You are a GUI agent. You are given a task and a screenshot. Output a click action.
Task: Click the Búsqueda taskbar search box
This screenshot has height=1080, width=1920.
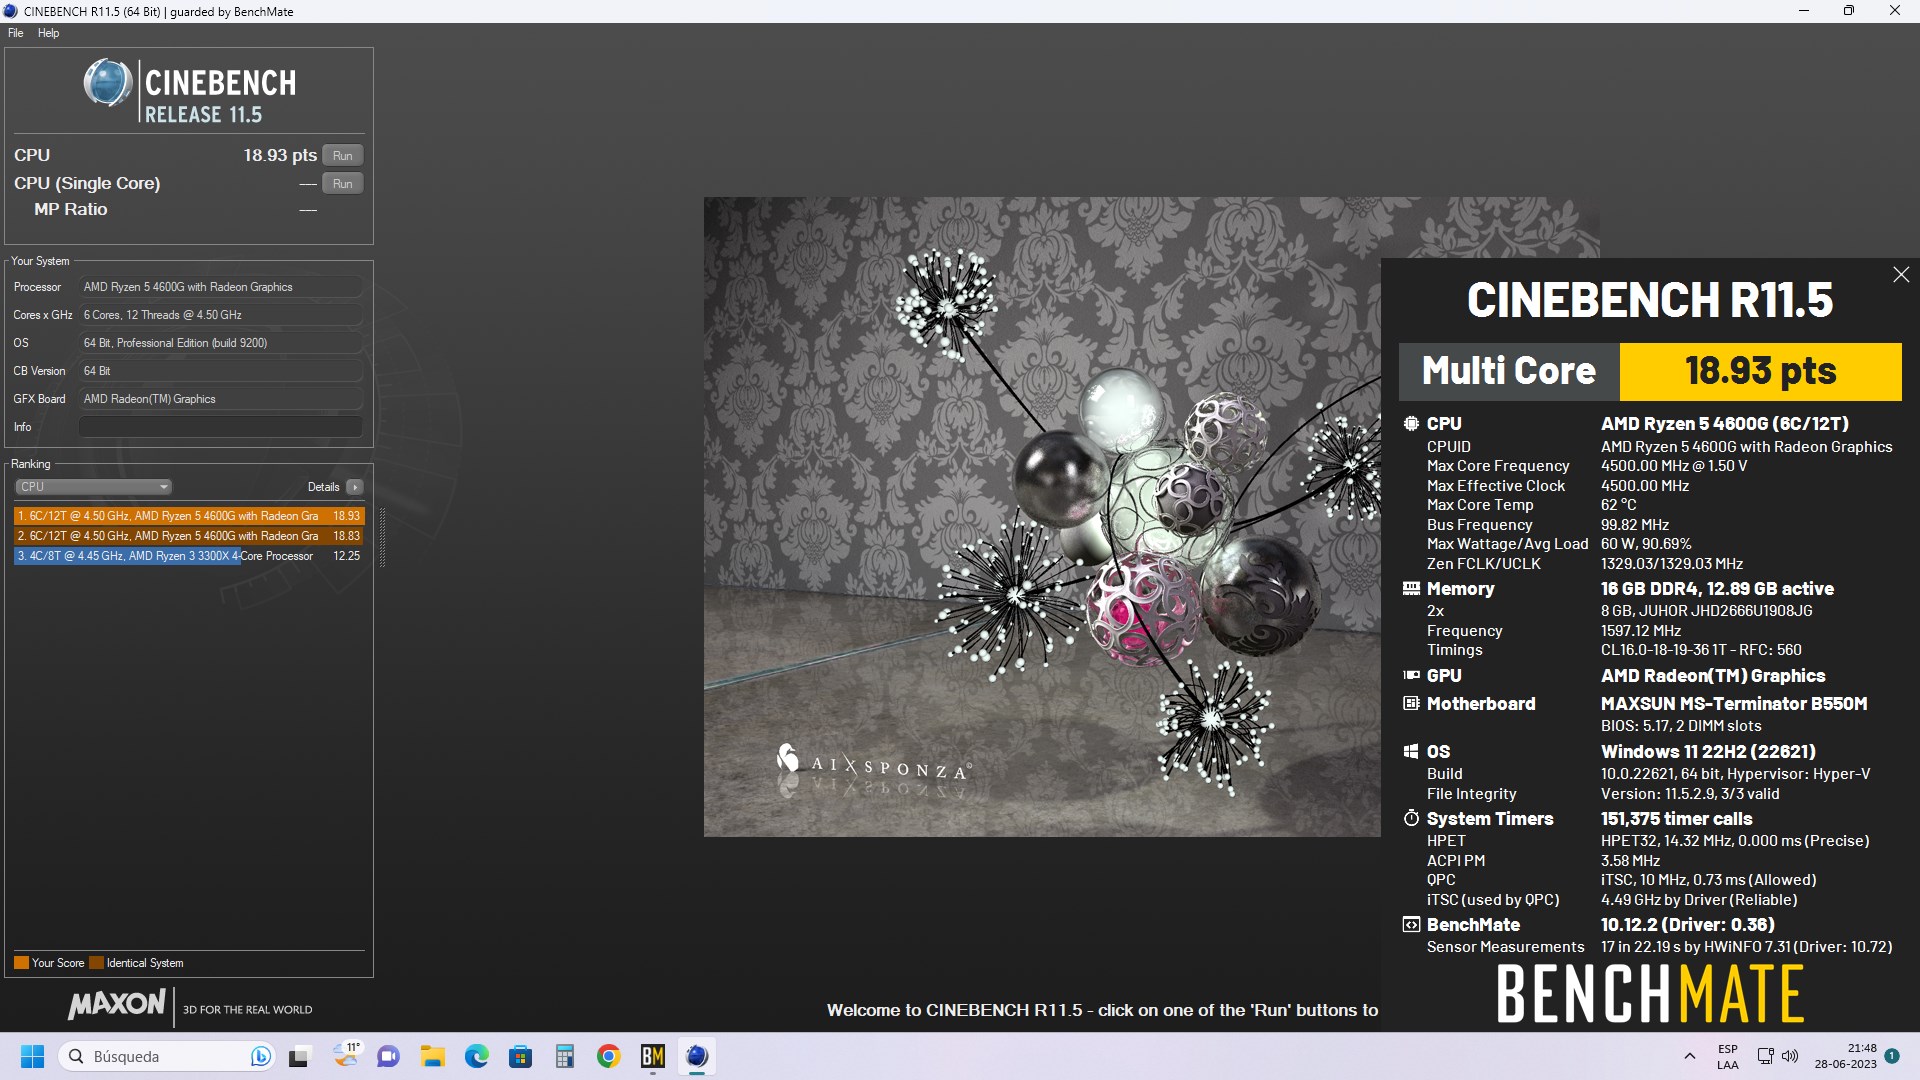point(166,1056)
